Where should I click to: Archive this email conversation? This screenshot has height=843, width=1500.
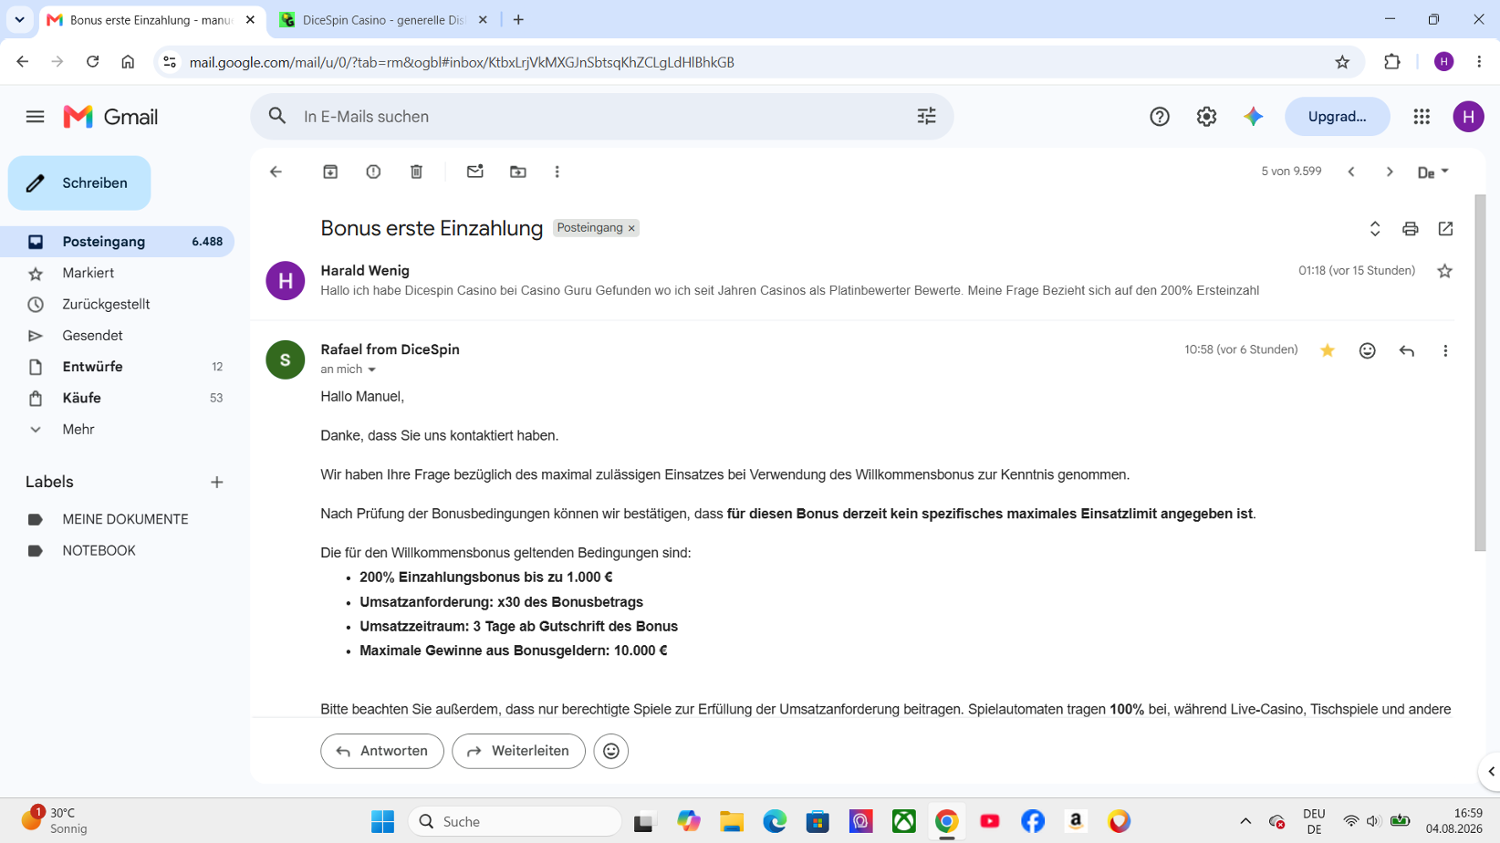330,172
